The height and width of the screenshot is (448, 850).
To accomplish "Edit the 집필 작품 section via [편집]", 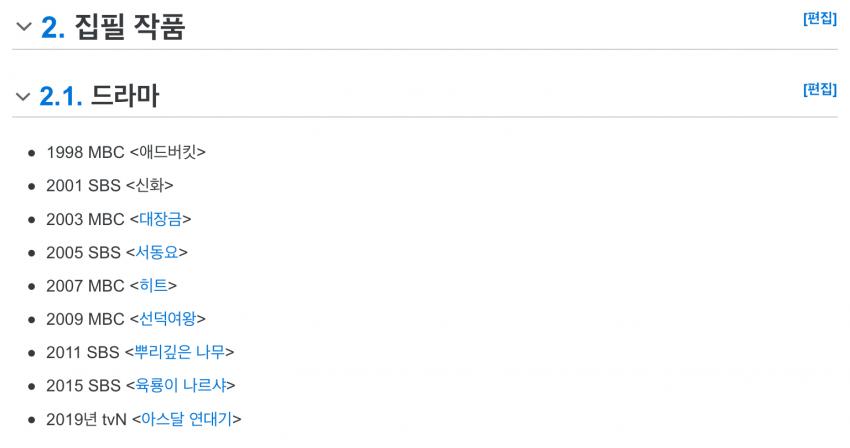I will (x=819, y=19).
